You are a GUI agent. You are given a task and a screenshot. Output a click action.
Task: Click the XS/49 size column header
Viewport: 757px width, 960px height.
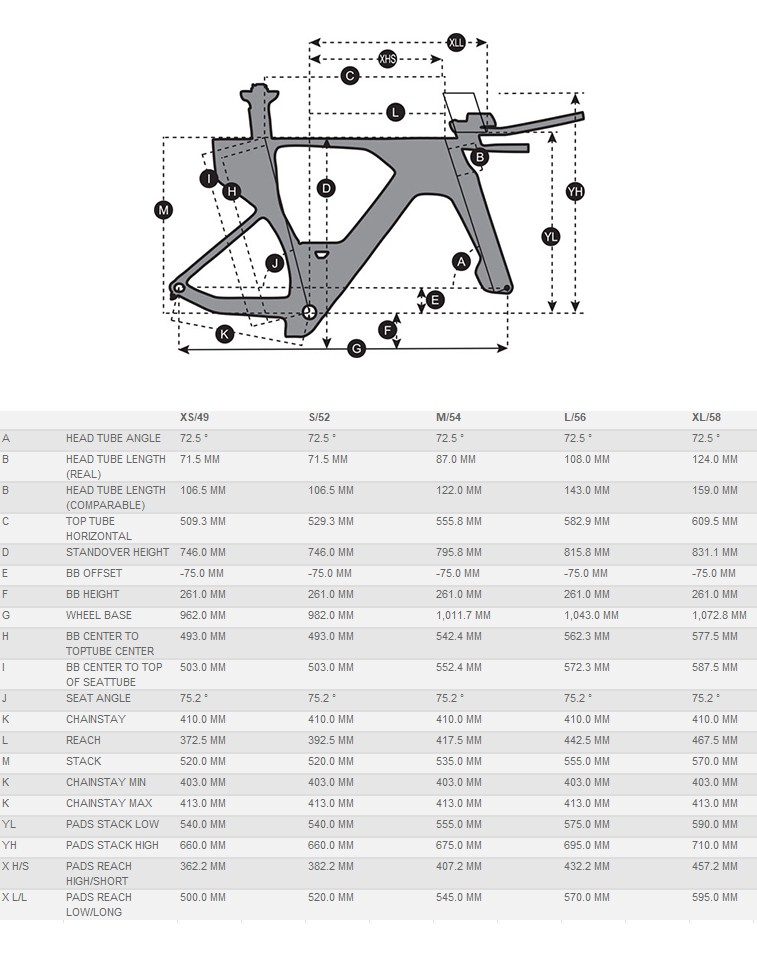[194, 418]
